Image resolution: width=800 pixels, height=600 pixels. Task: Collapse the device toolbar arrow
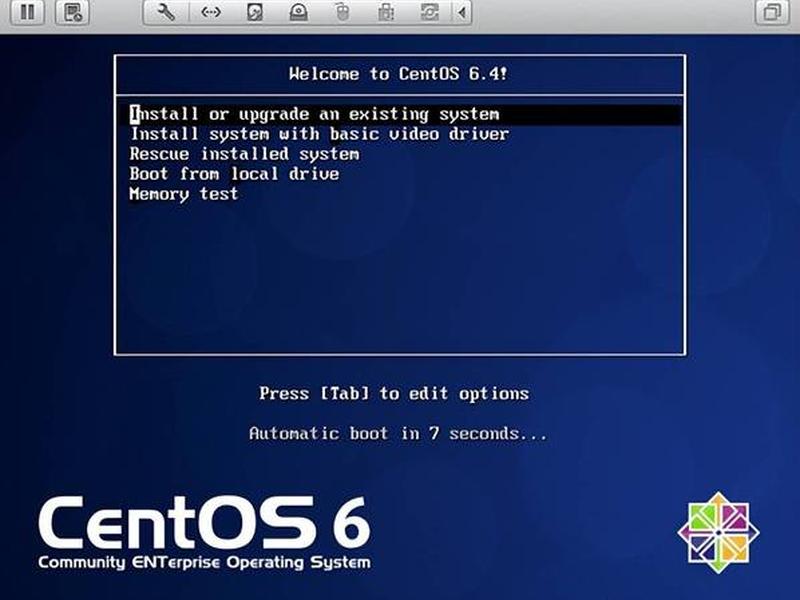[462, 12]
